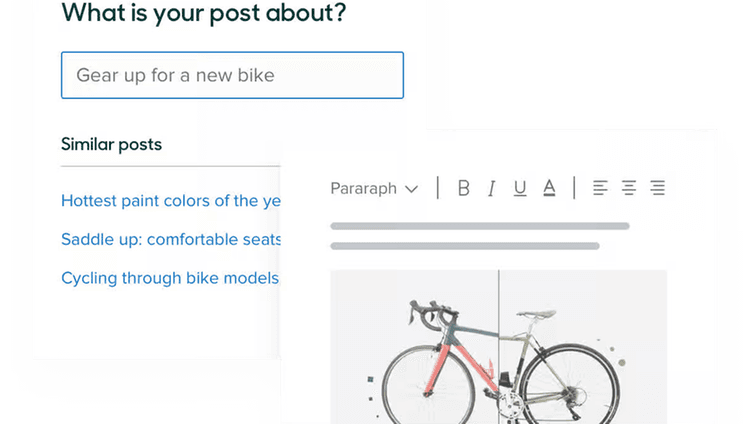Align text to the right
The height and width of the screenshot is (424, 750).
(658, 188)
